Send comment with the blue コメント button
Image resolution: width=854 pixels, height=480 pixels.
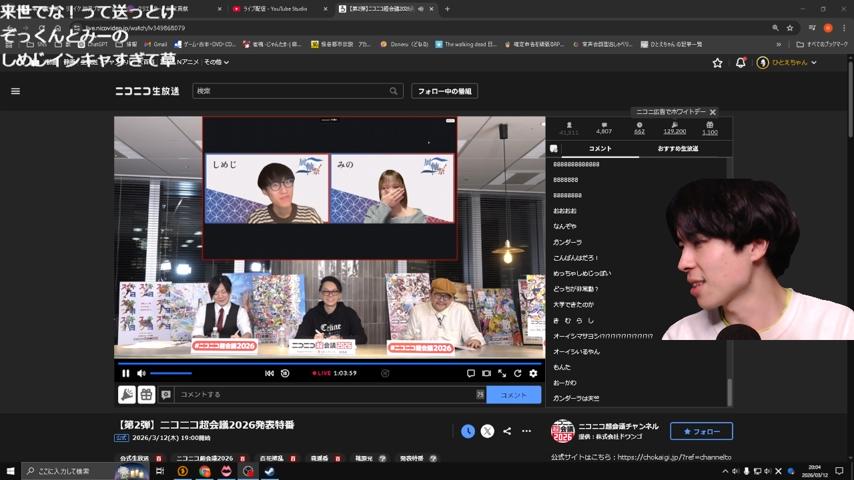tap(514, 395)
